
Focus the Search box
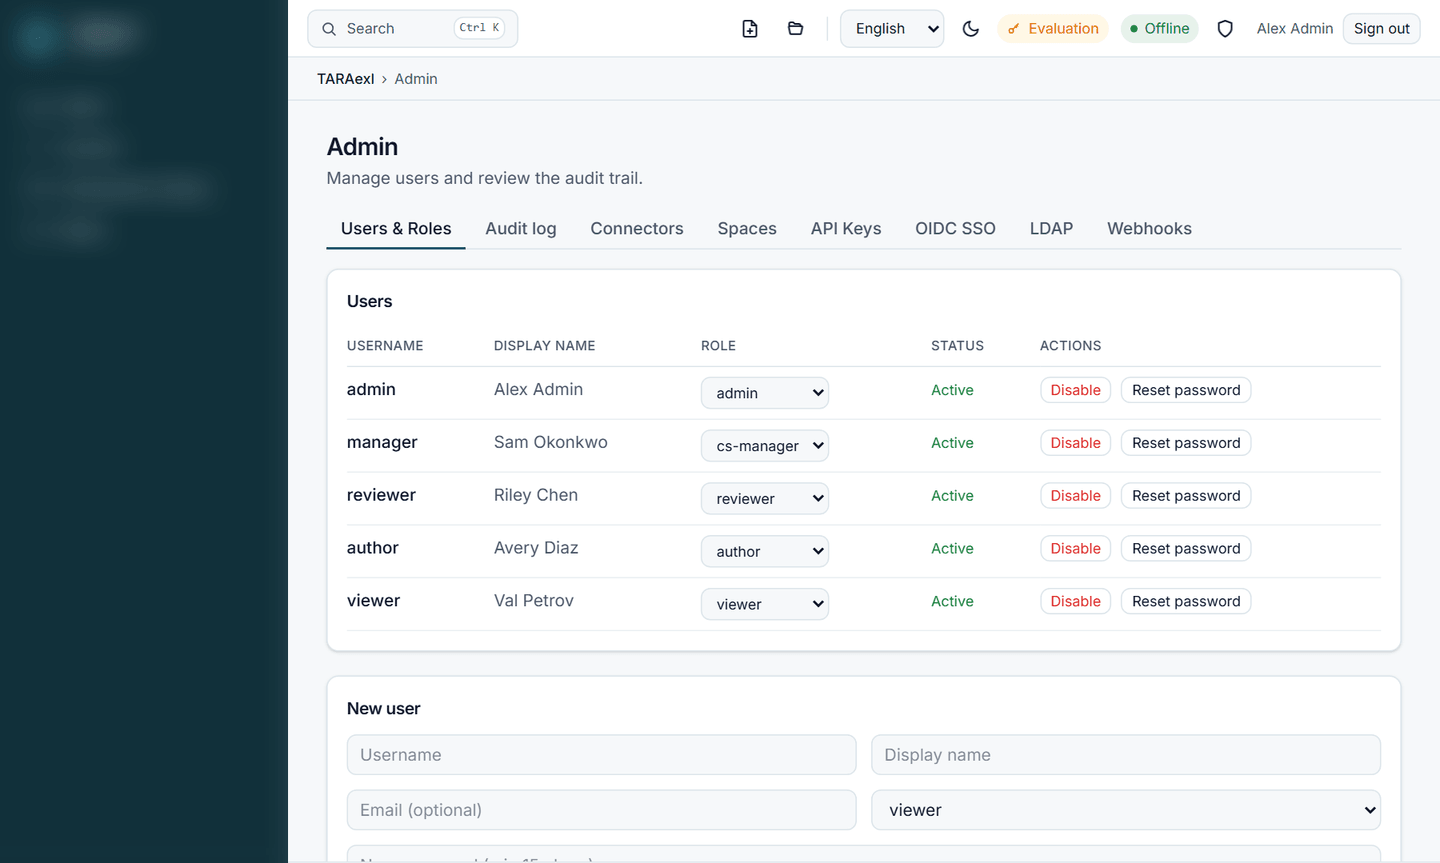click(x=412, y=29)
